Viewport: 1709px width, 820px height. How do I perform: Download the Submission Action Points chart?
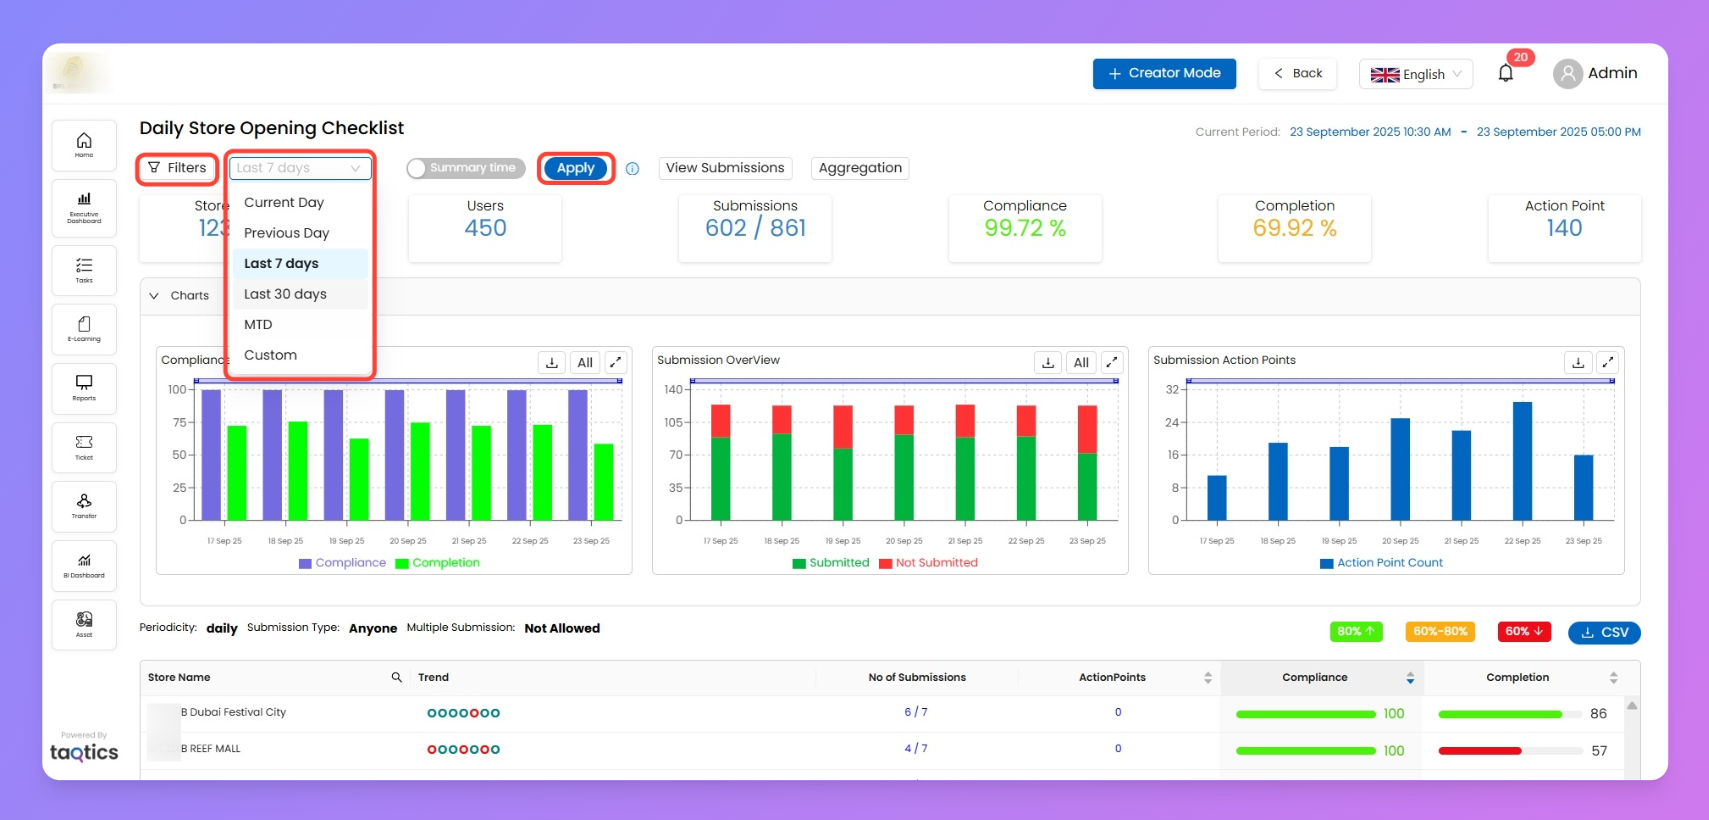click(x=1577, y=362)
